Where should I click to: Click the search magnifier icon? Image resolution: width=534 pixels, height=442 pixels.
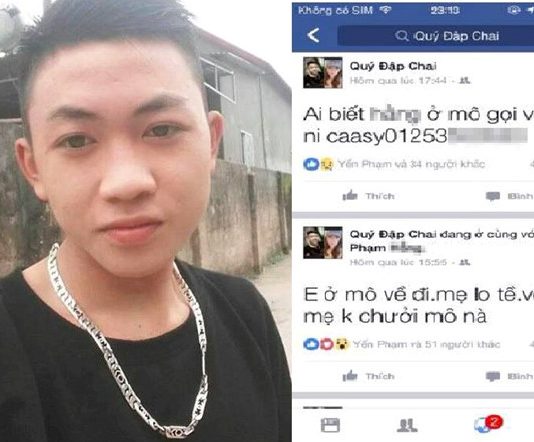click(x=402, y=35)
